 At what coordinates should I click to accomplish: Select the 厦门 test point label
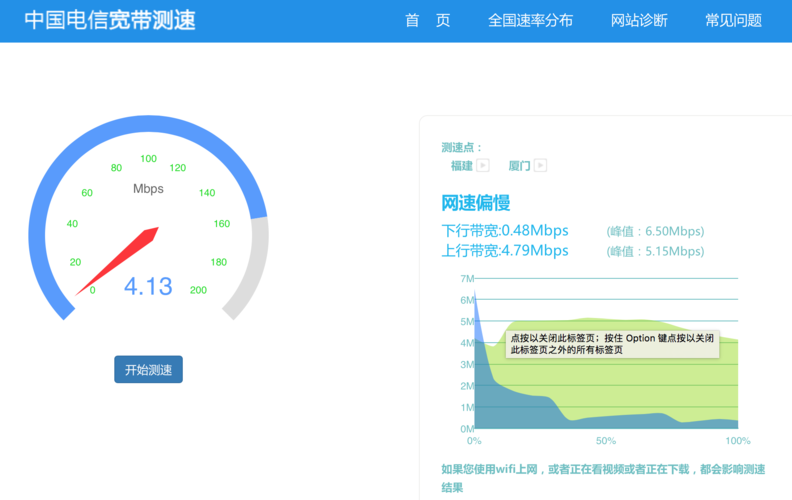(x=519, y=166)
